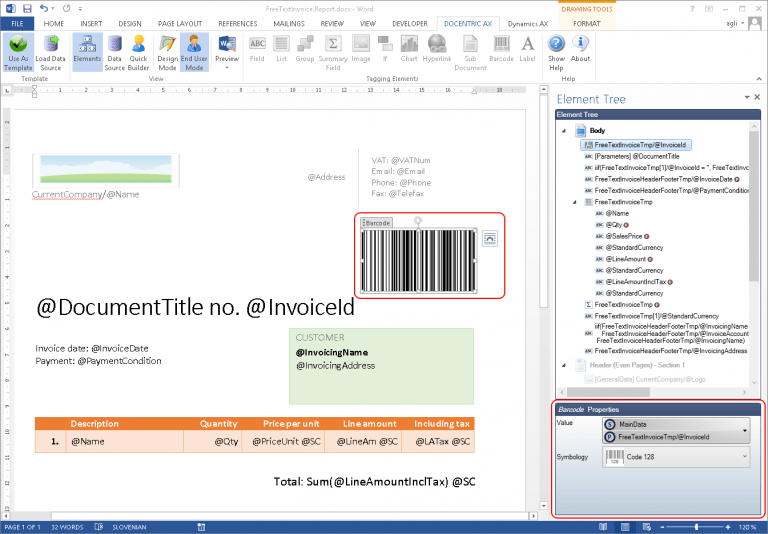The image size is (768, 534).
Task: Open Word Help question mark
Action: [692, 9]
